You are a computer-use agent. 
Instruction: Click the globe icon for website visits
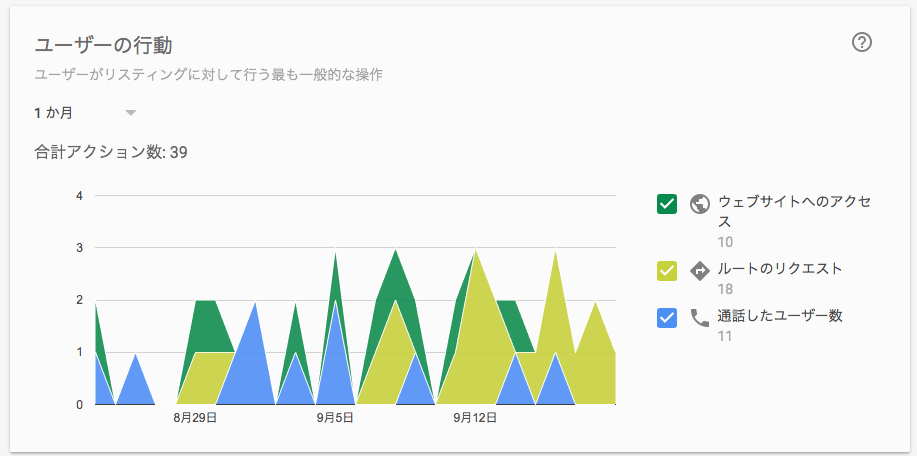pos(700,204)
